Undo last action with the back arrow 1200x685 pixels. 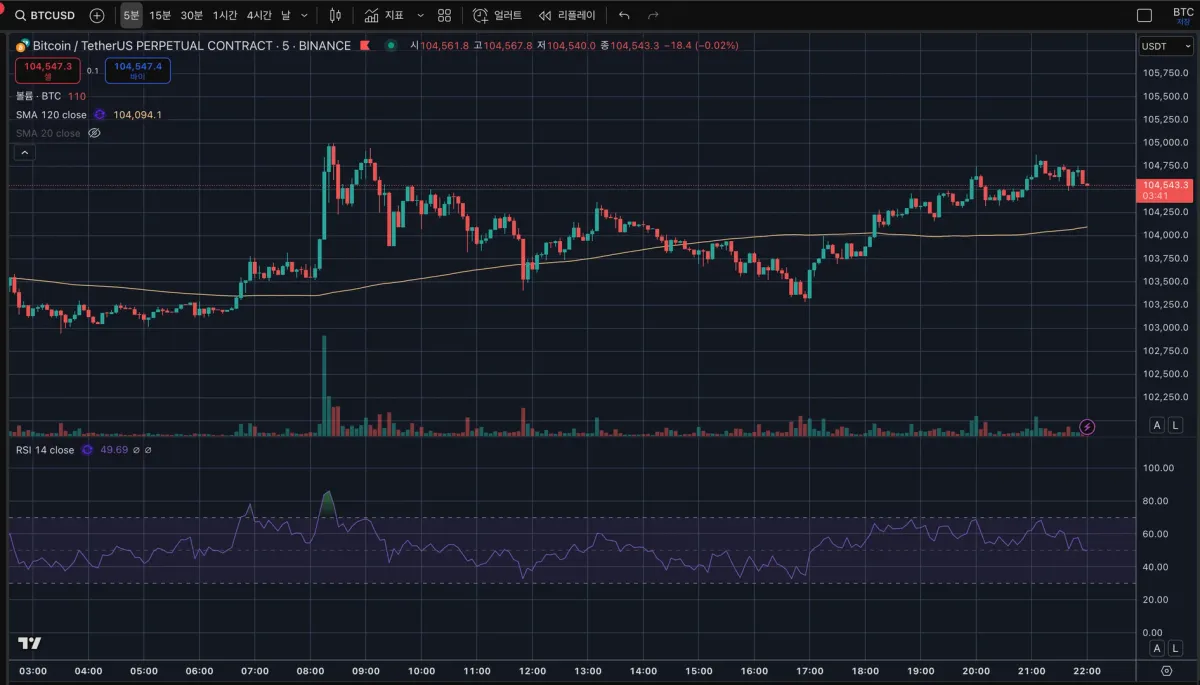[624, 15]
